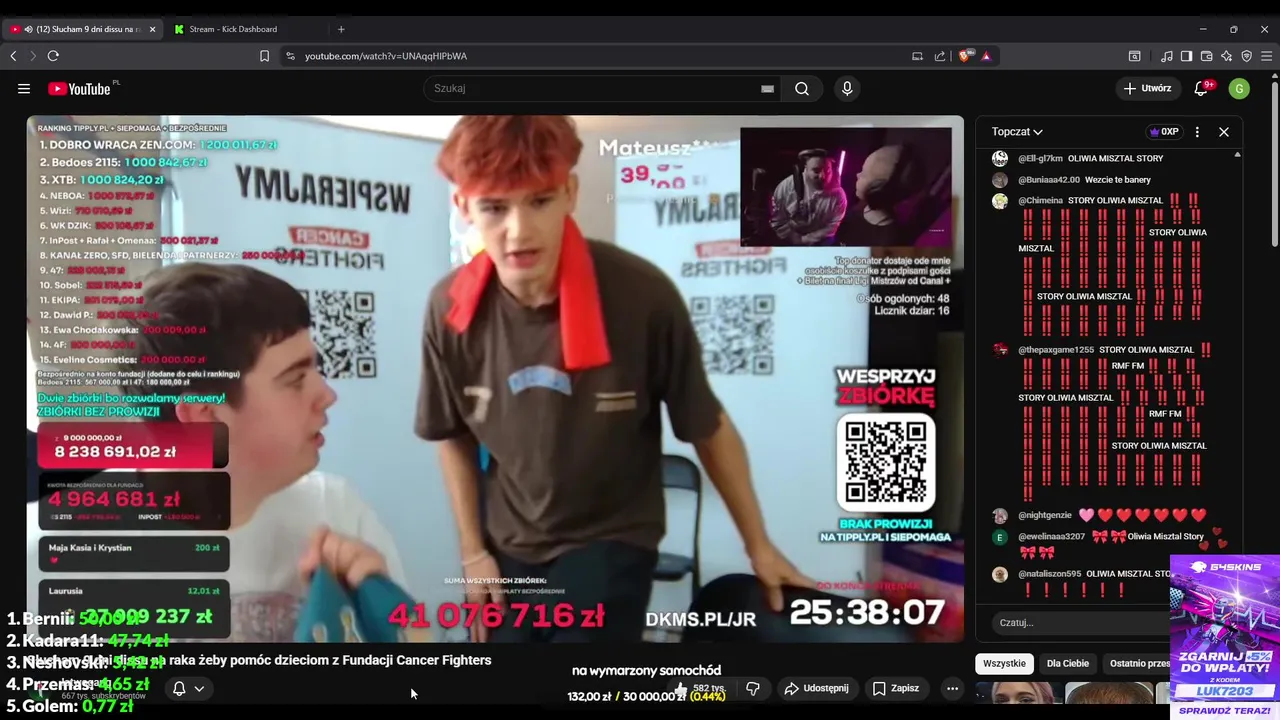Open the YouTube guide hamburger menu
The height and width of the screenshot is (720, 1280).
coord(24,88)
